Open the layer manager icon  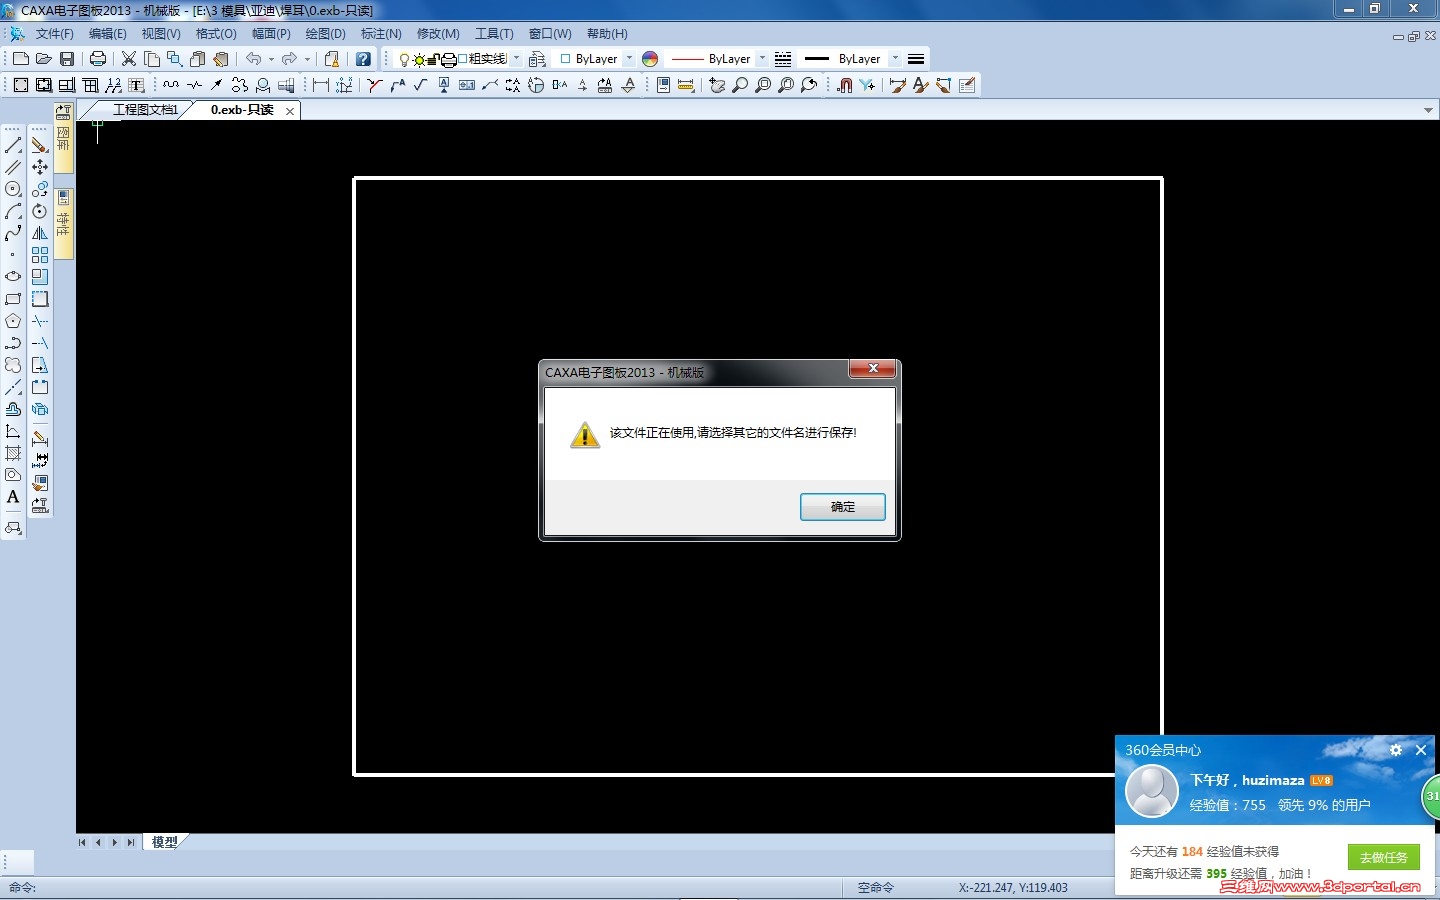coord(537,59)
